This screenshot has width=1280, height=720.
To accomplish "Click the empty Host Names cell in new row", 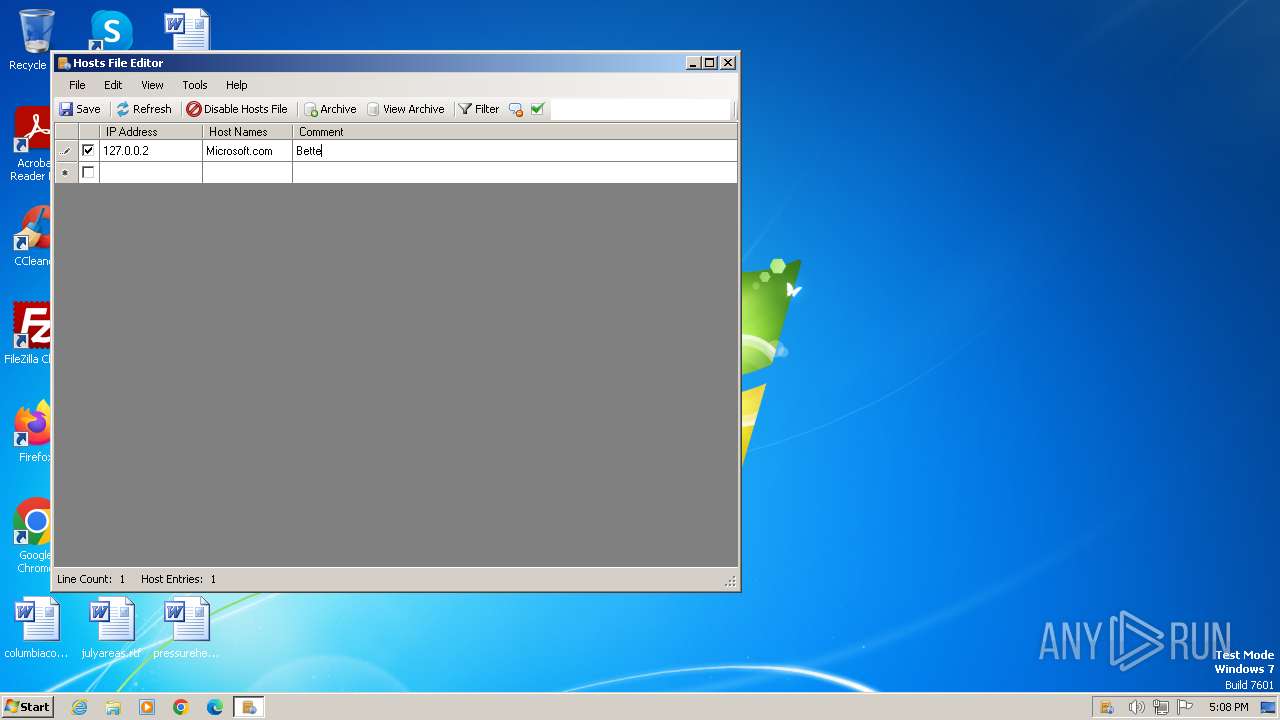I will (x=247, y=173).
